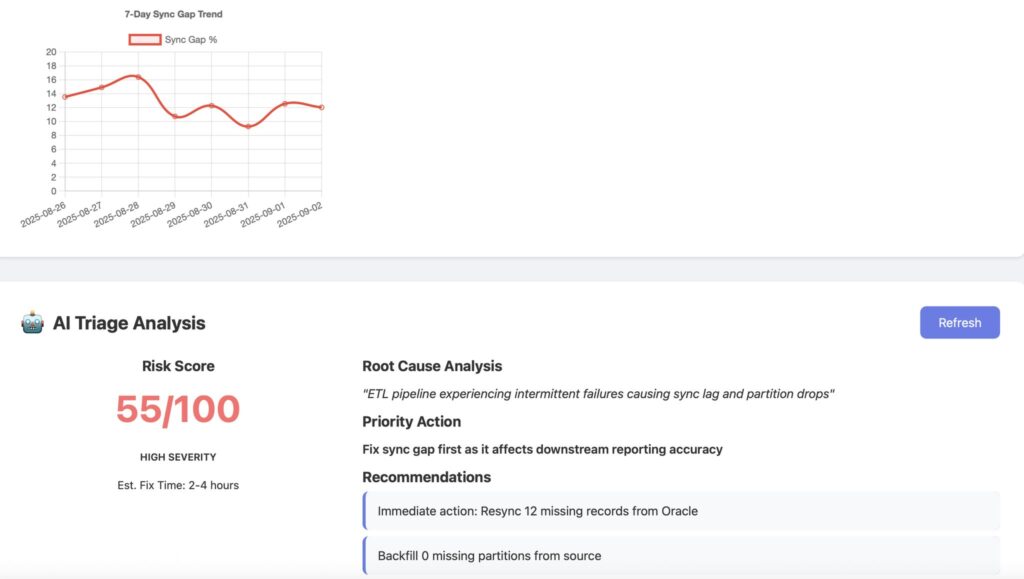Select the 2025-08-27 chart data point
The image size is (1024, 579).
(101, 87)
